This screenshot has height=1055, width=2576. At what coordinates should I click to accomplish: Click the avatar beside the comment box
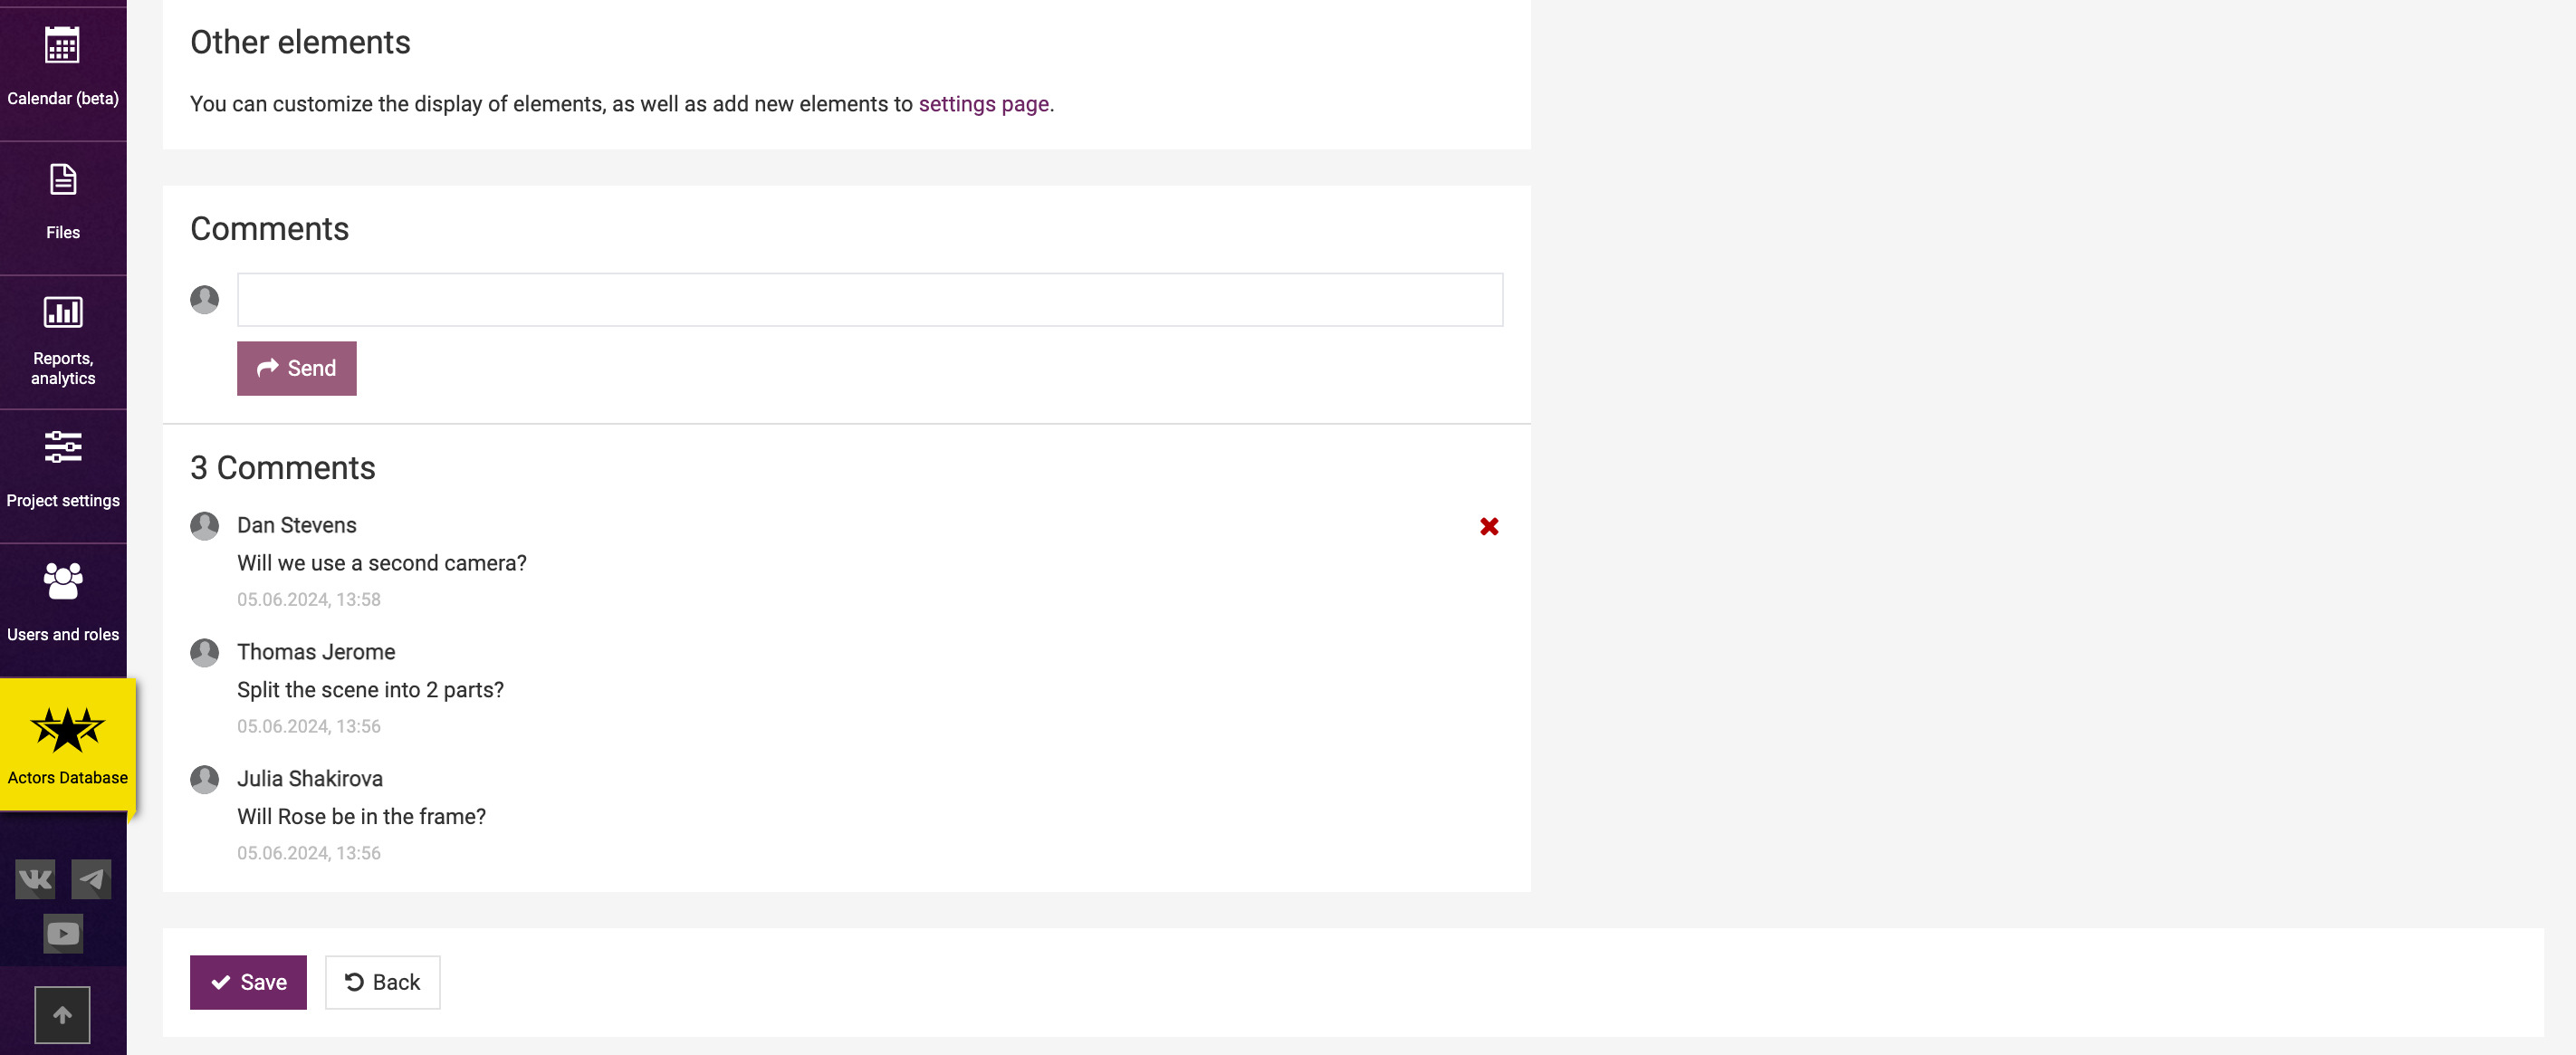pos(205,300)
